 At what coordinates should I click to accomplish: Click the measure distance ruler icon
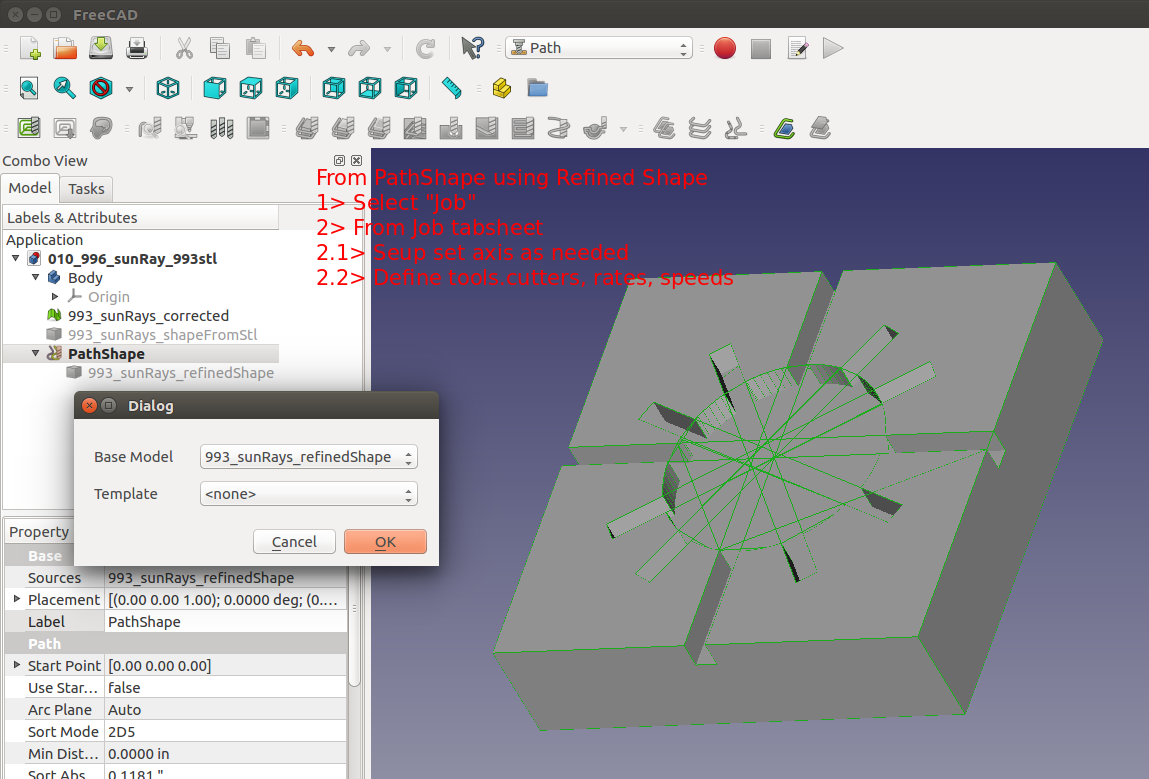452,88
